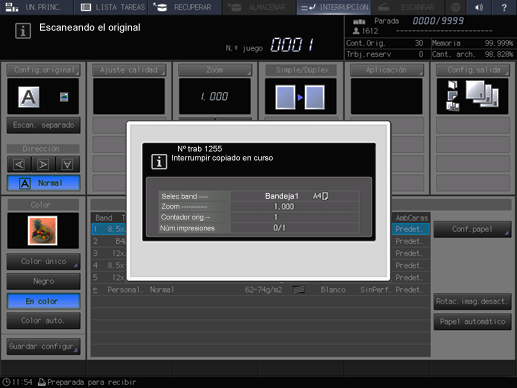Screen dimensions: 517x388
Task: Open Color único options
Action: pyautogui.click(x=43, y=262)
